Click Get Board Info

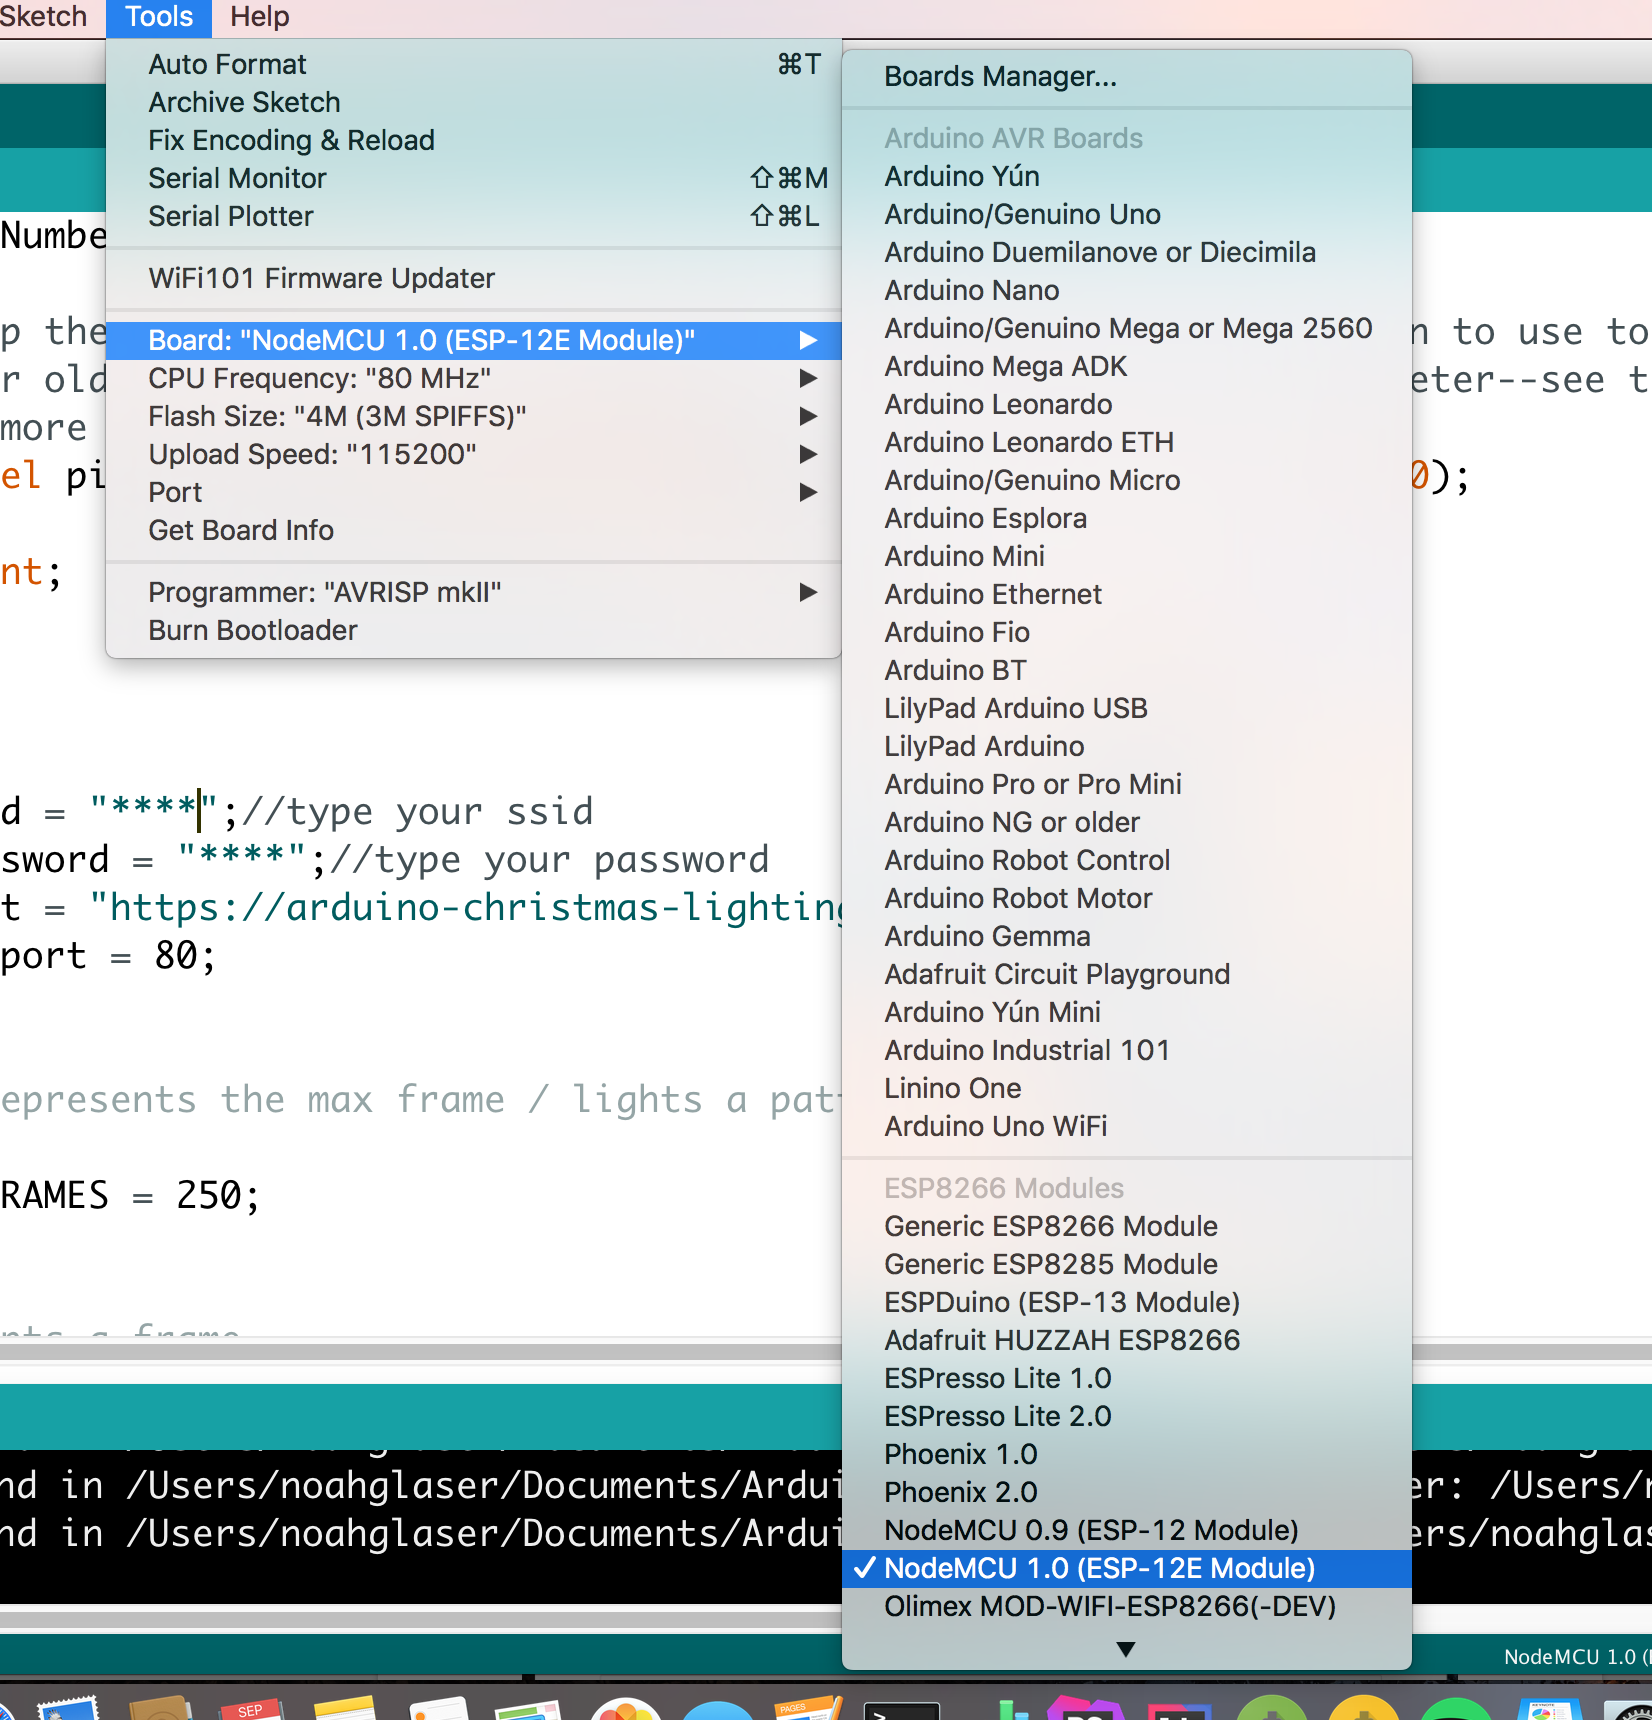(x=474, y=530)
